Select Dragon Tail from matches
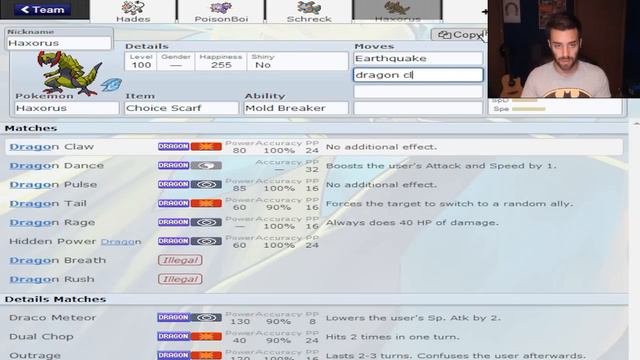640x360 pixels. [x=314, y=203]
